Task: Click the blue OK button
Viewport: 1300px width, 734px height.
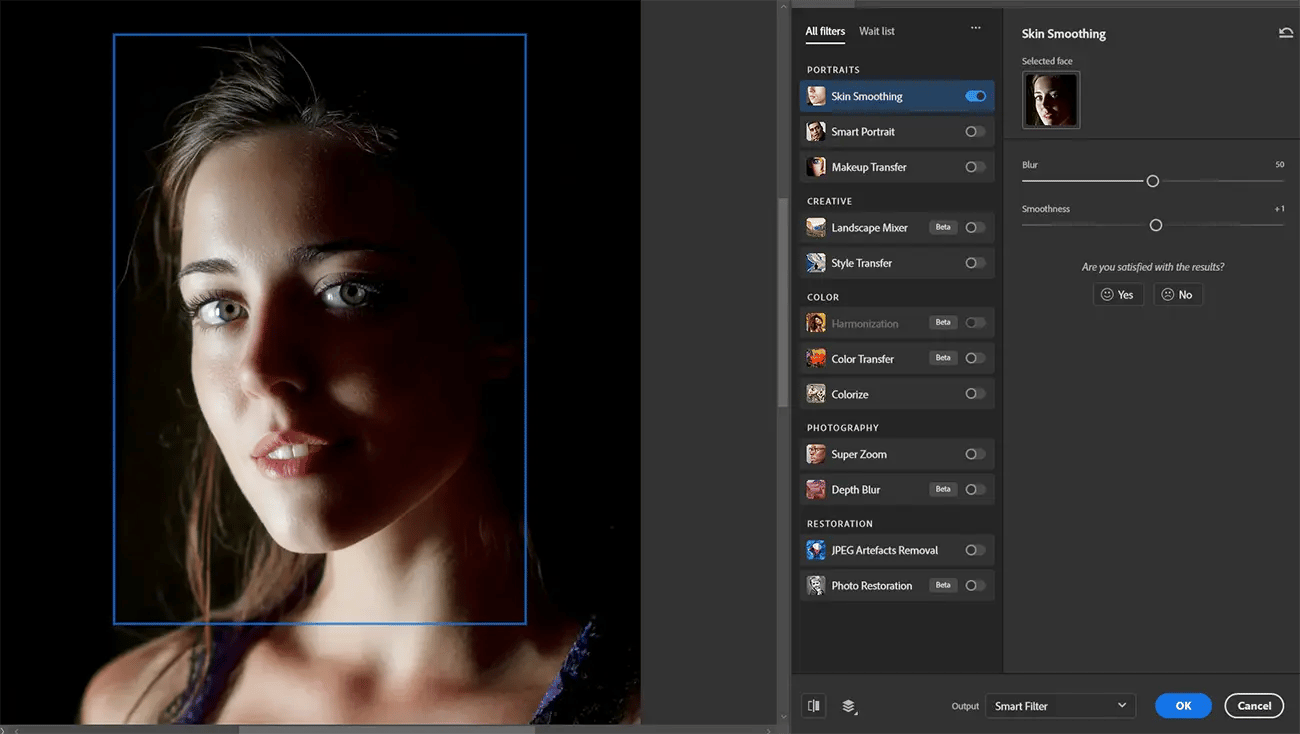Action: point(1183,706)
